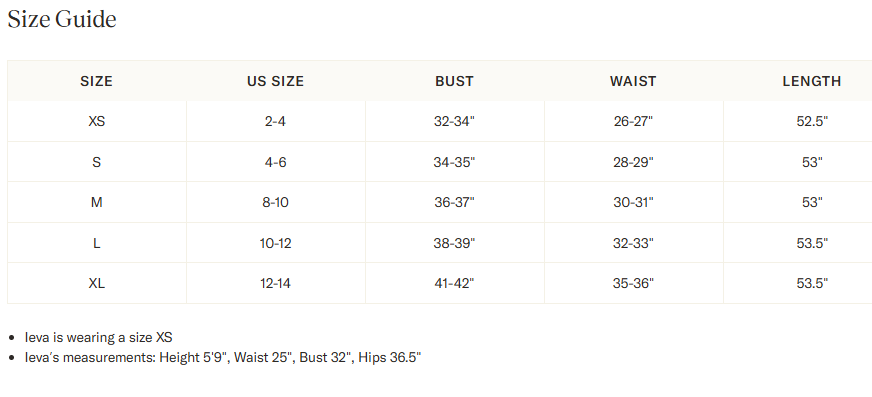Click the 35-36" waist value

click(x=633, y=284)
